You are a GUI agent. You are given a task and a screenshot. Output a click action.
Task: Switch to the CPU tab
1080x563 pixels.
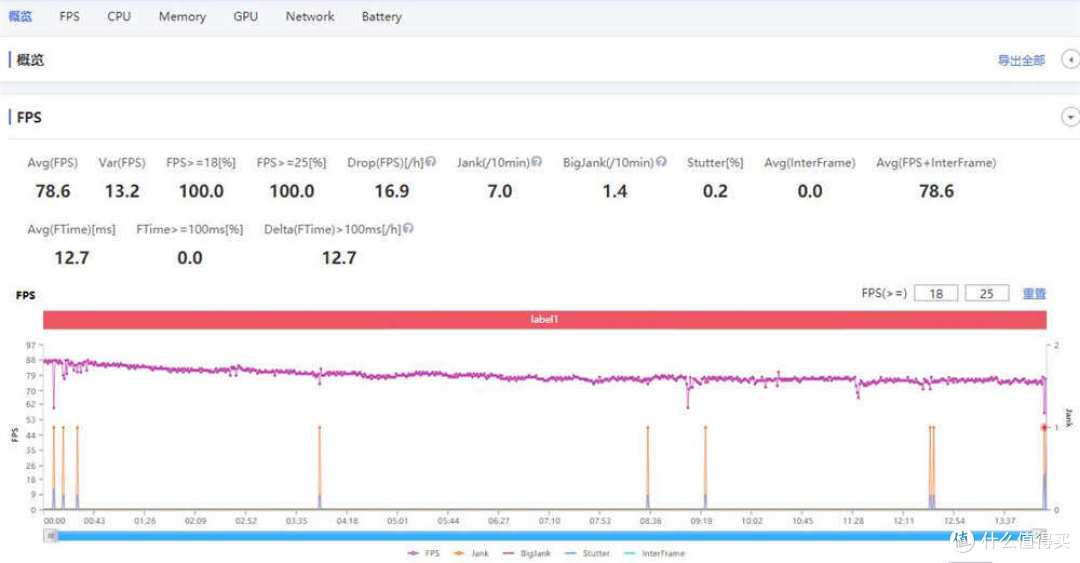click(118, 16)
